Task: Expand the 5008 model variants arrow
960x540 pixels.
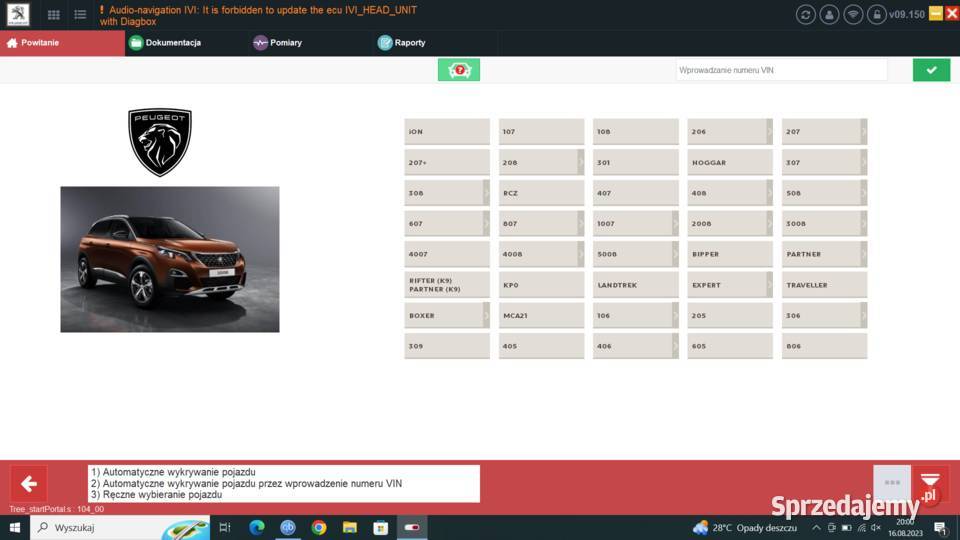Action: tap(675, 254)
